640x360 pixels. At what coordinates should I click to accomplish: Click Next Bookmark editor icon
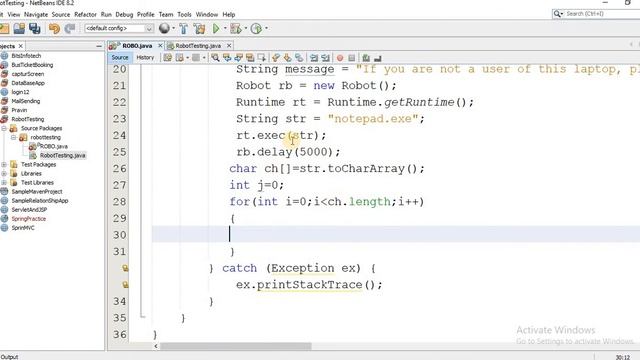tap(287, 58)
